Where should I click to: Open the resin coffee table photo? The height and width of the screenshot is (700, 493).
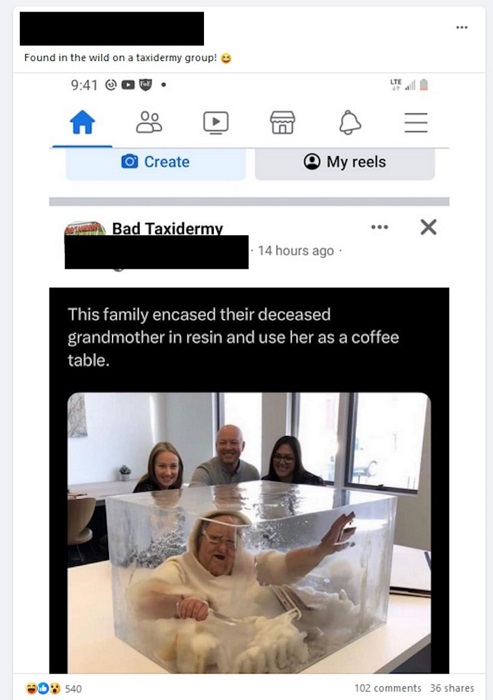coord(249,533)
